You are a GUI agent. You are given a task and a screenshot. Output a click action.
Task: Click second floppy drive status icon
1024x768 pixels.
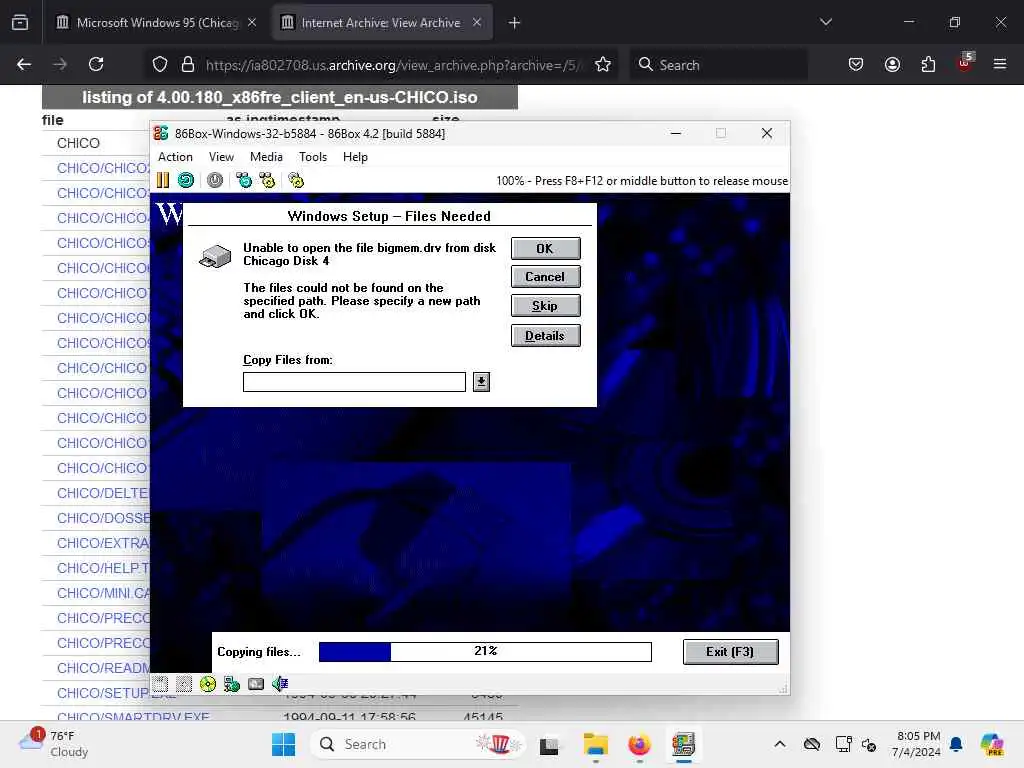(184, 684)
